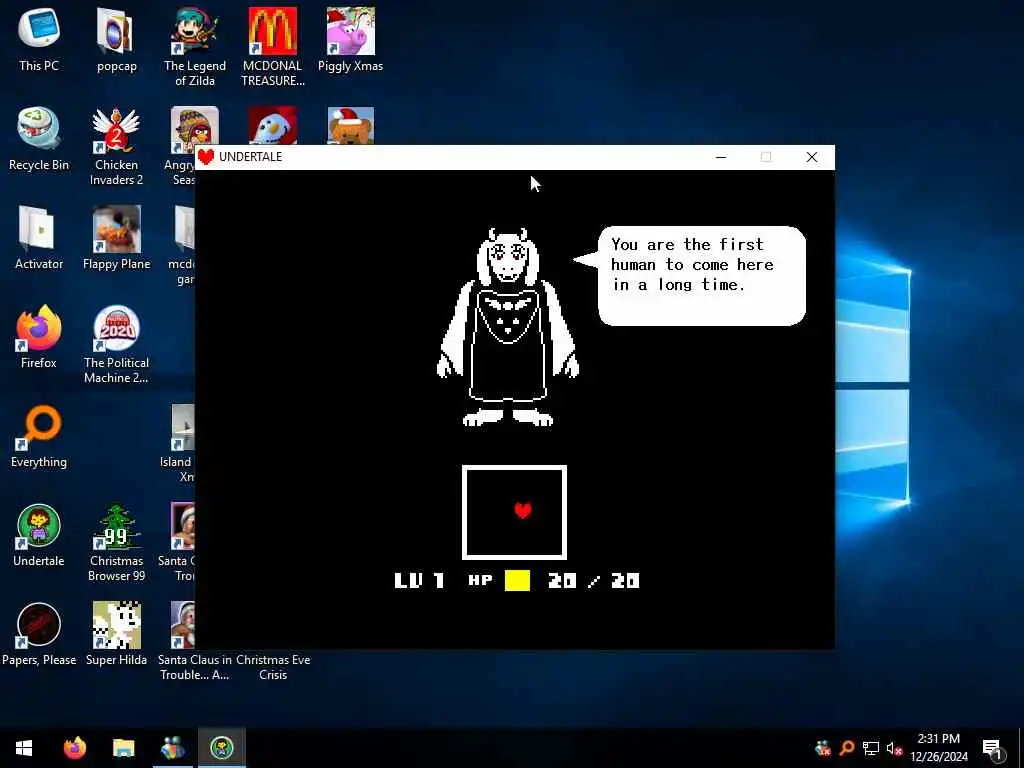Open the Windows Start menu
The image size is (1024, 768).
tap(24, 748)
